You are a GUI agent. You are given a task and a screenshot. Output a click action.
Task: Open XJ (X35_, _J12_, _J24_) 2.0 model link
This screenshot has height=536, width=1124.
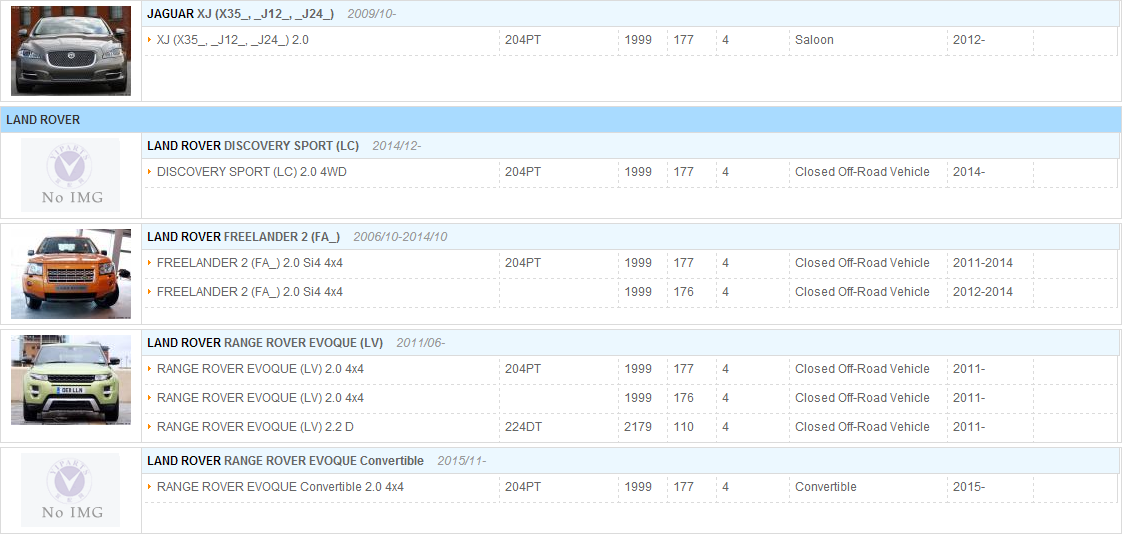[232, 40]
